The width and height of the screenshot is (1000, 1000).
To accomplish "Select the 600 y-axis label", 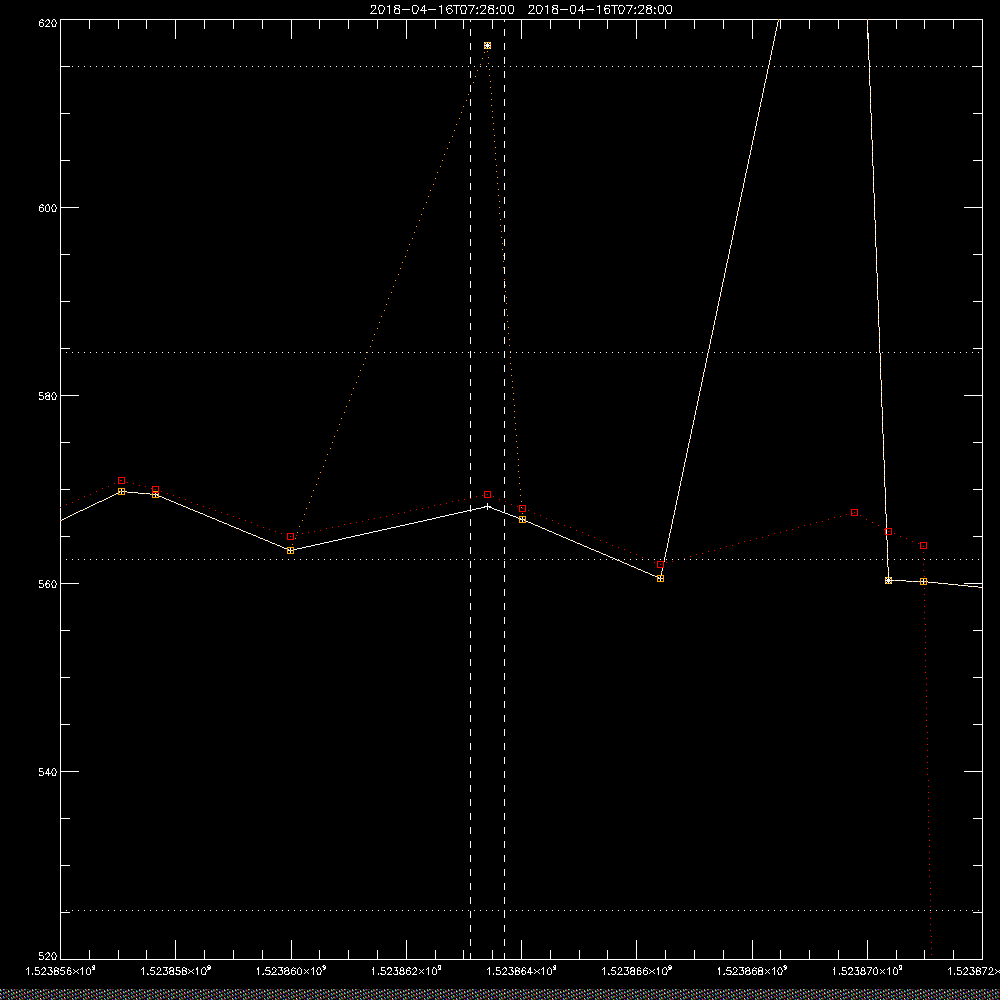I will pos(48,208).
